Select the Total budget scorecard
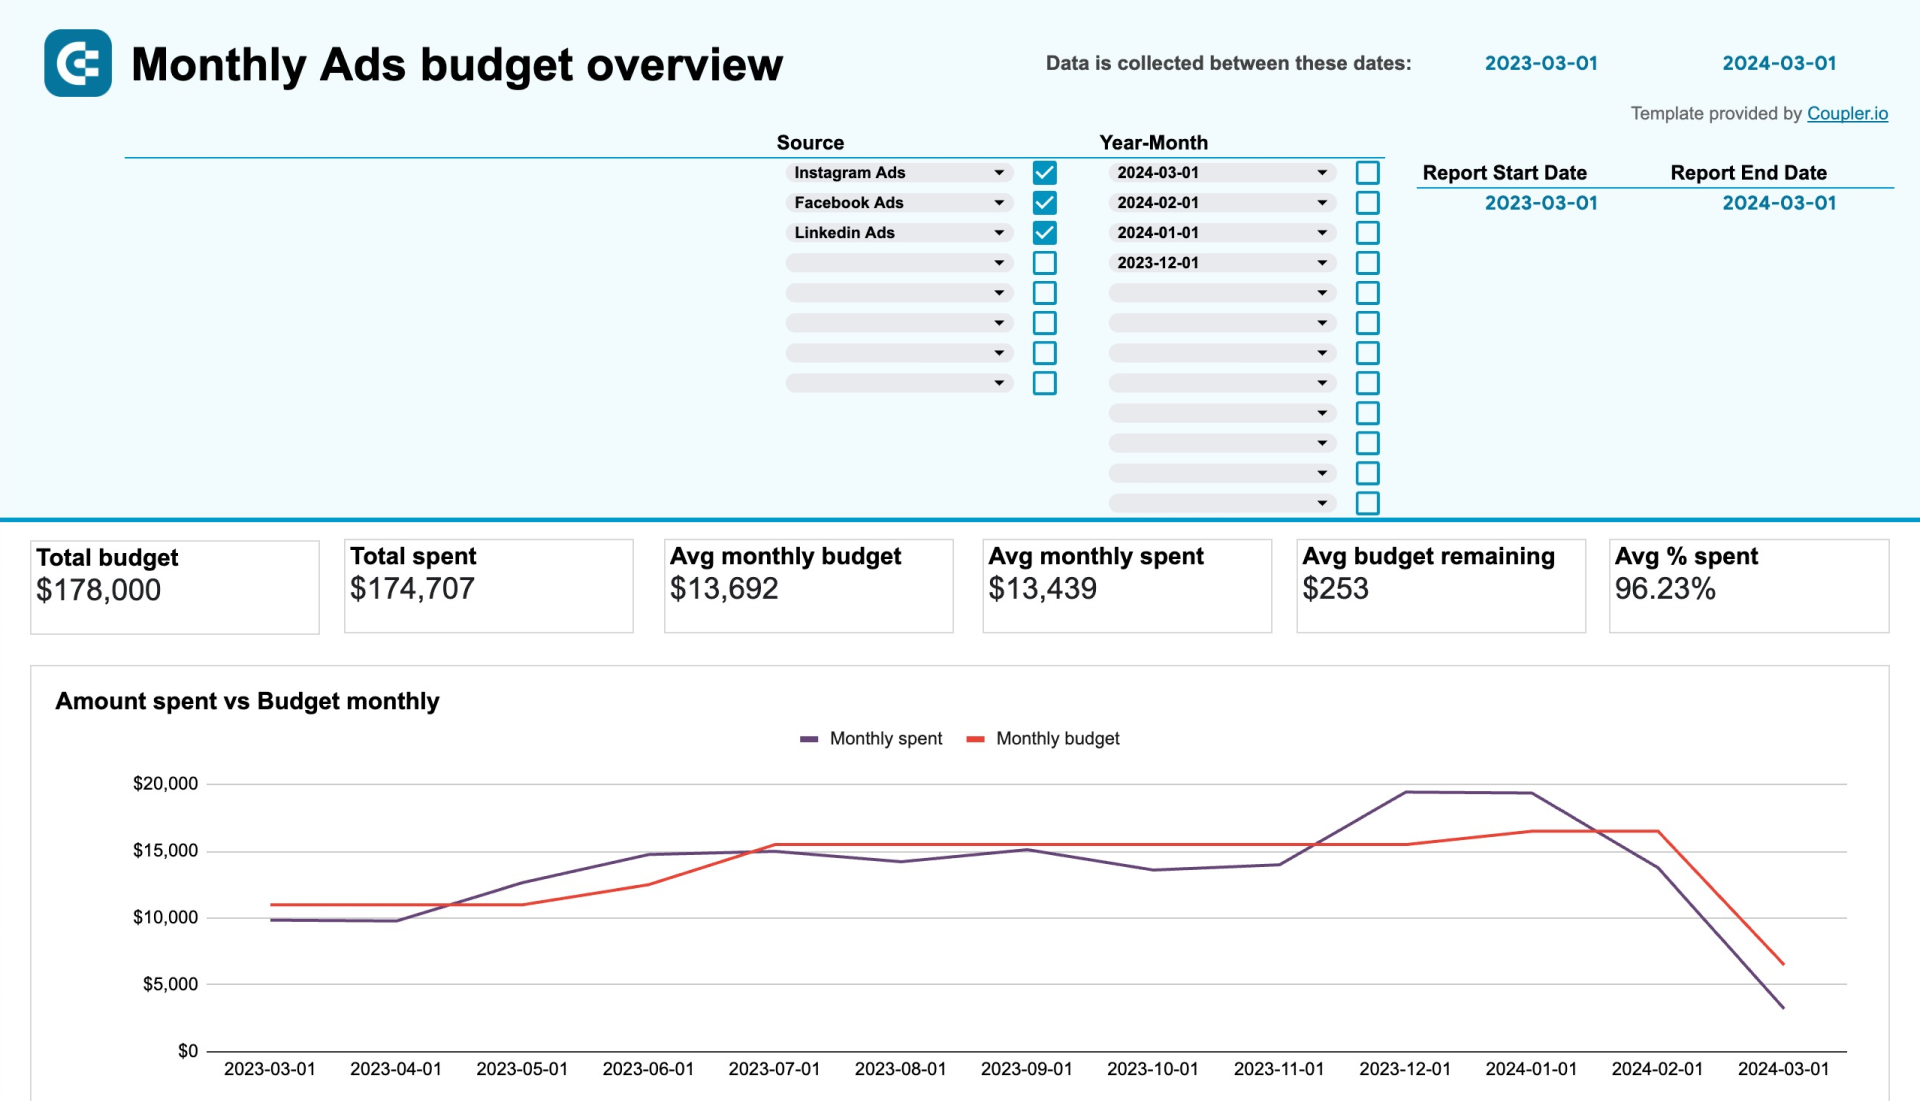The height and width of the screenshot is (1101, 1920). click(175, 585)
